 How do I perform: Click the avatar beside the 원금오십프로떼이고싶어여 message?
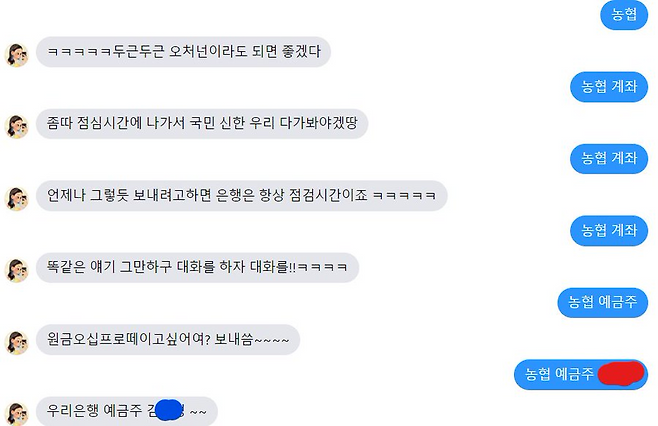[16, 343]
